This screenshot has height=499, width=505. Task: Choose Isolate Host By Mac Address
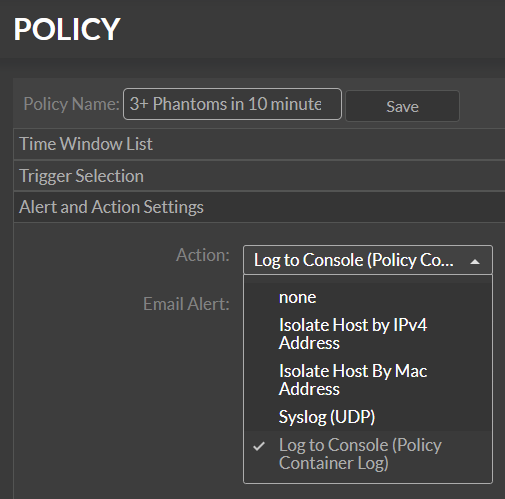(x=368, y=380)
